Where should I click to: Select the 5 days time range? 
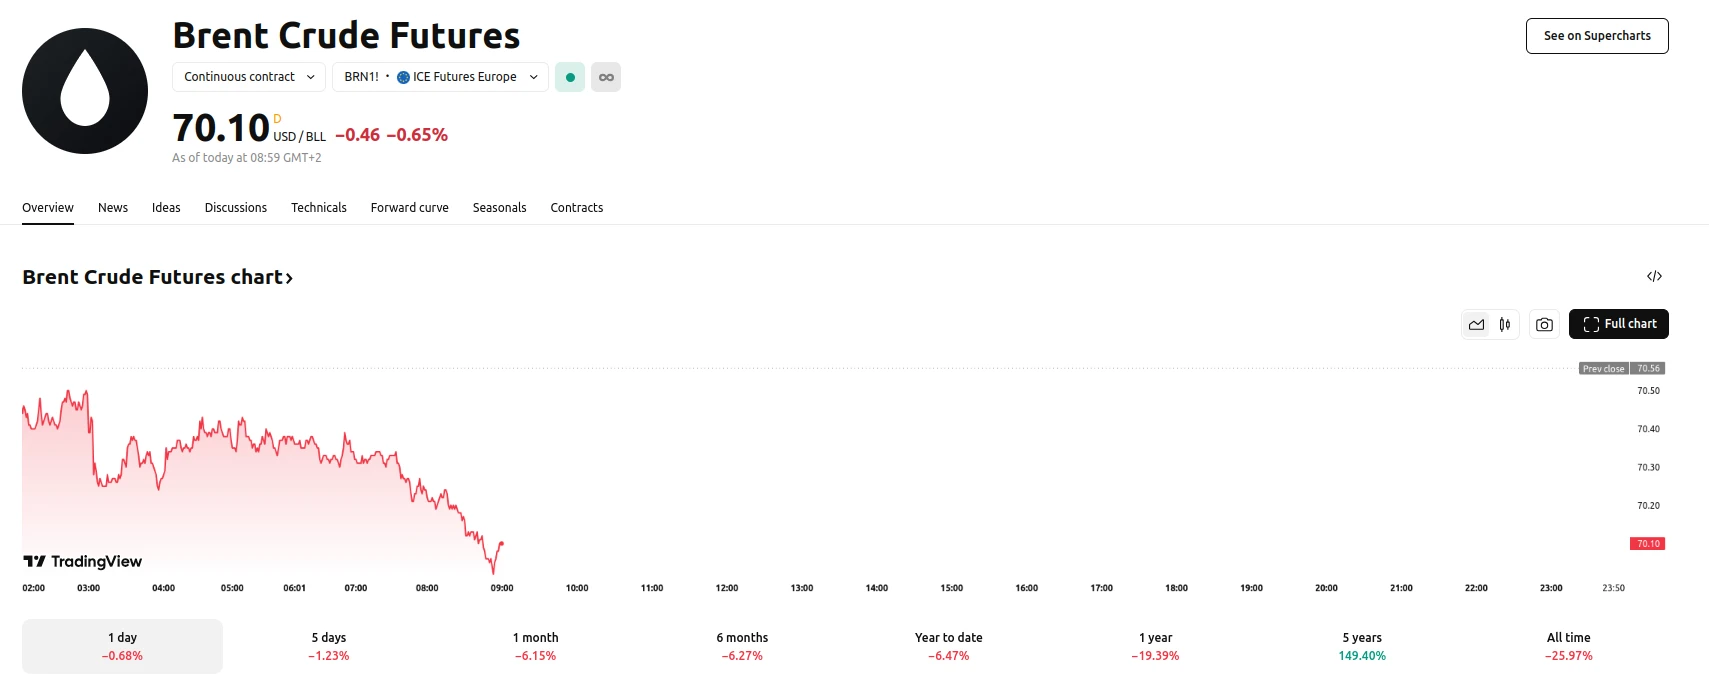tap(328, 646)
